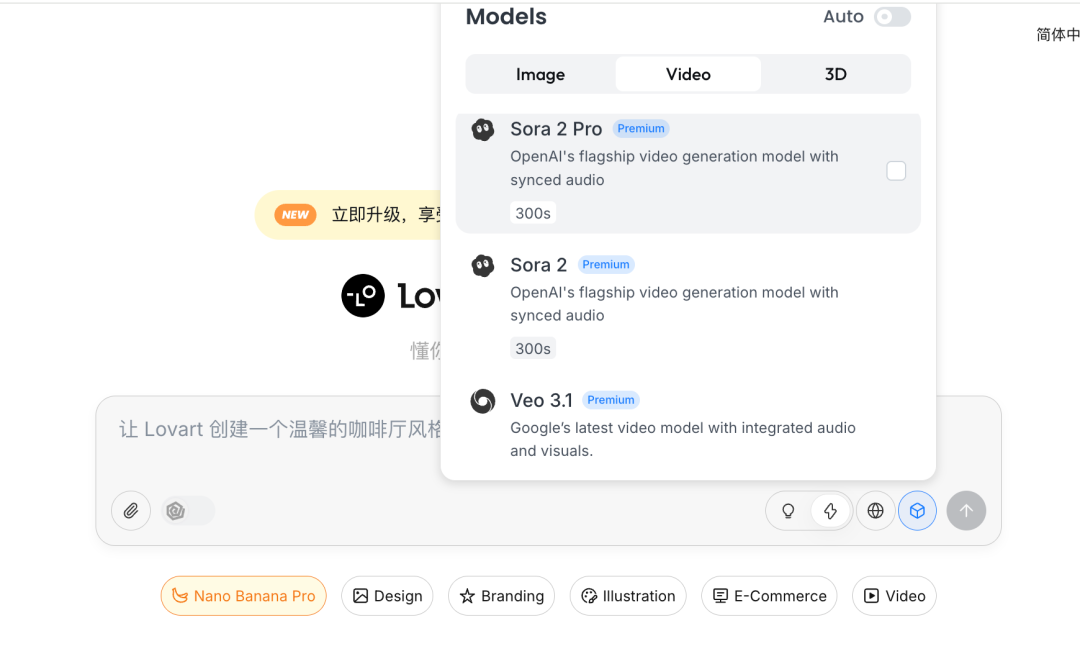Click the Sora 2 Pro model icon

tap(483, 129)
